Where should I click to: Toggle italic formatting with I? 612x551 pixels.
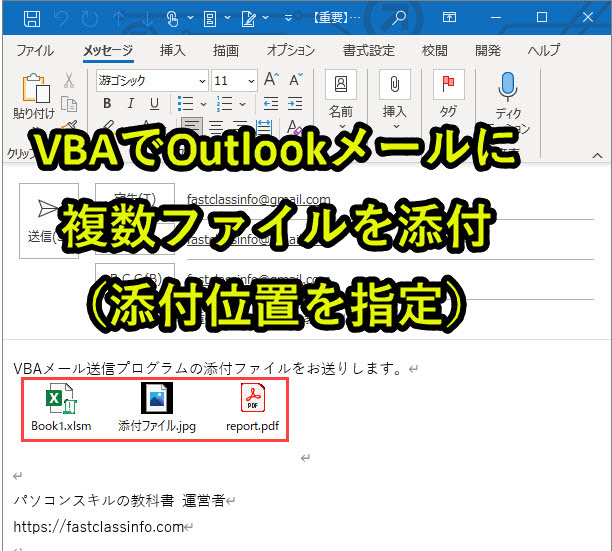coord(131,103)
